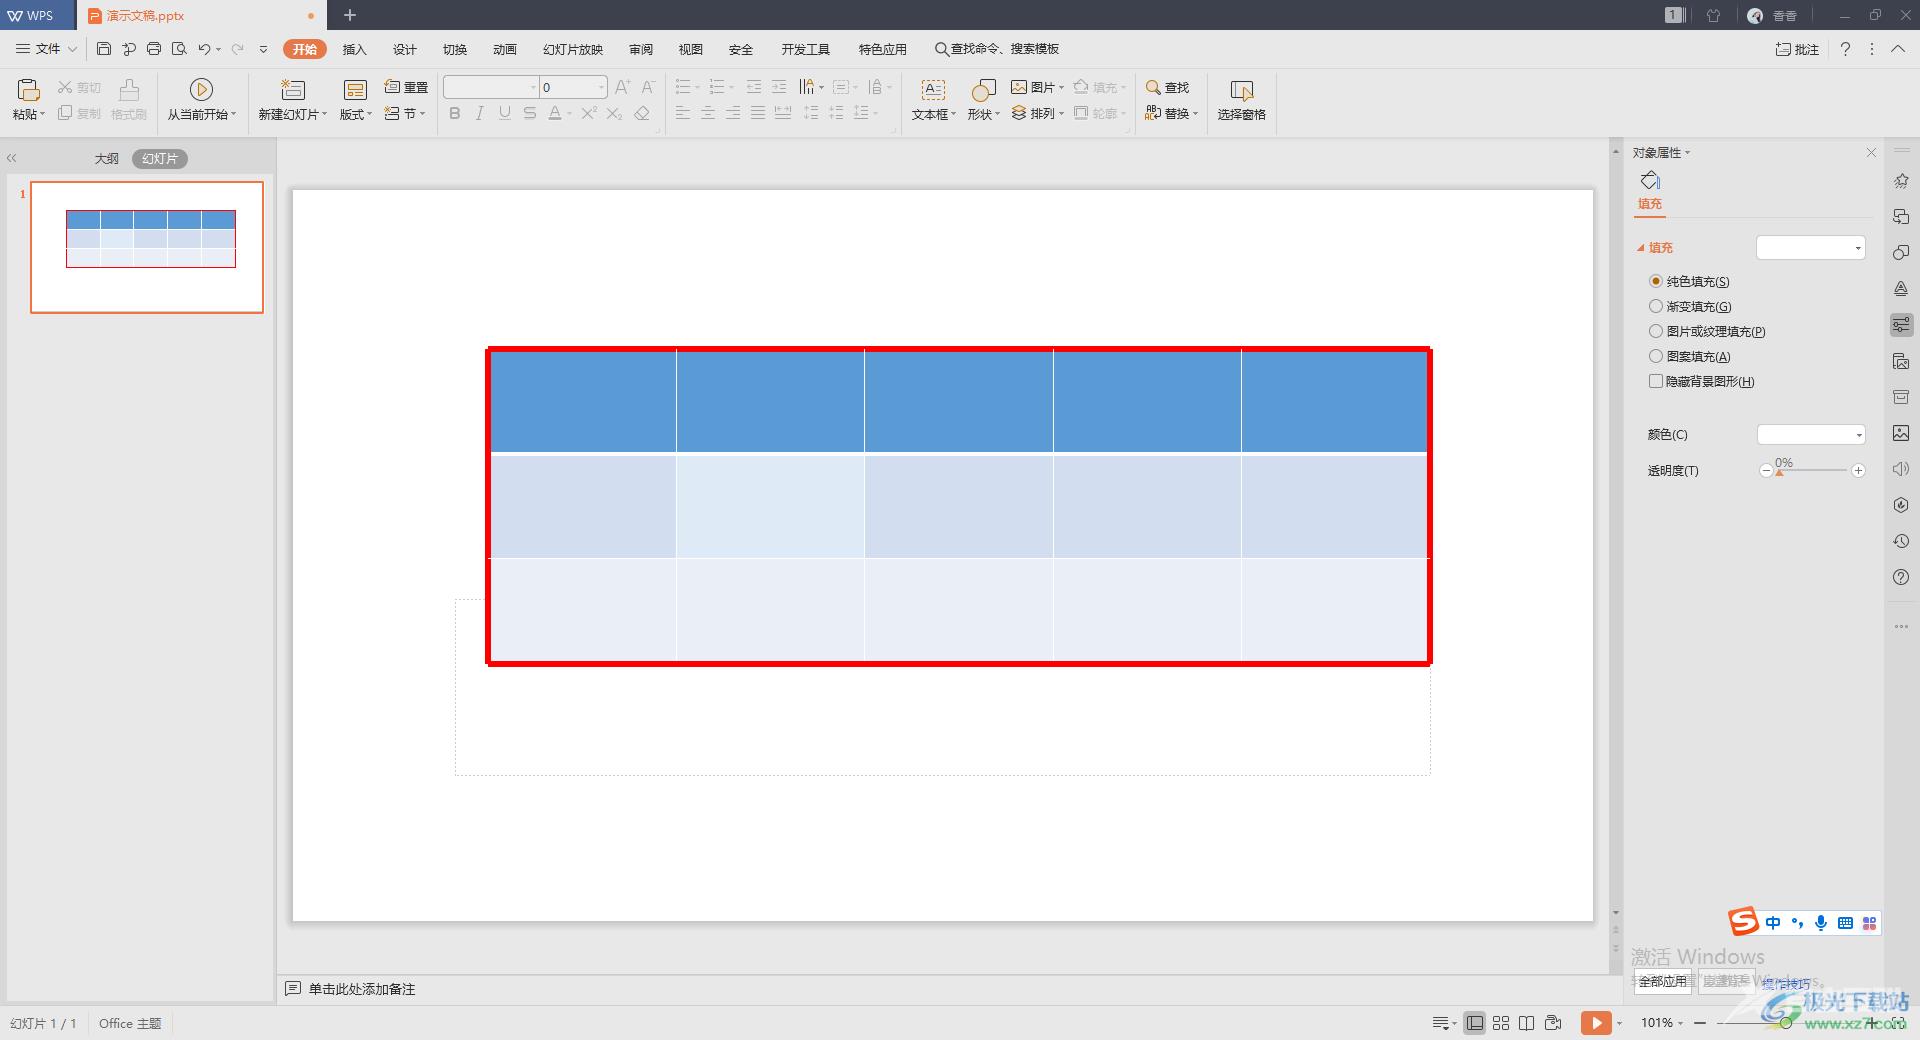This screenshot has height=1040, width=1920.
Task: Click the Normal view icon in status bar
Action: [1475, 1023]
